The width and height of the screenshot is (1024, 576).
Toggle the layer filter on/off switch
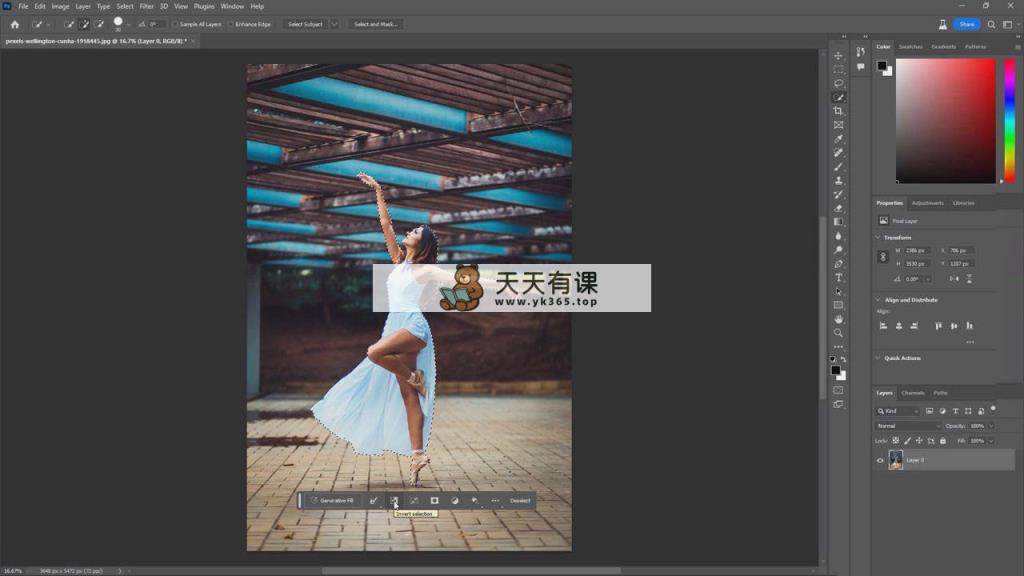(x=993, y=409)
